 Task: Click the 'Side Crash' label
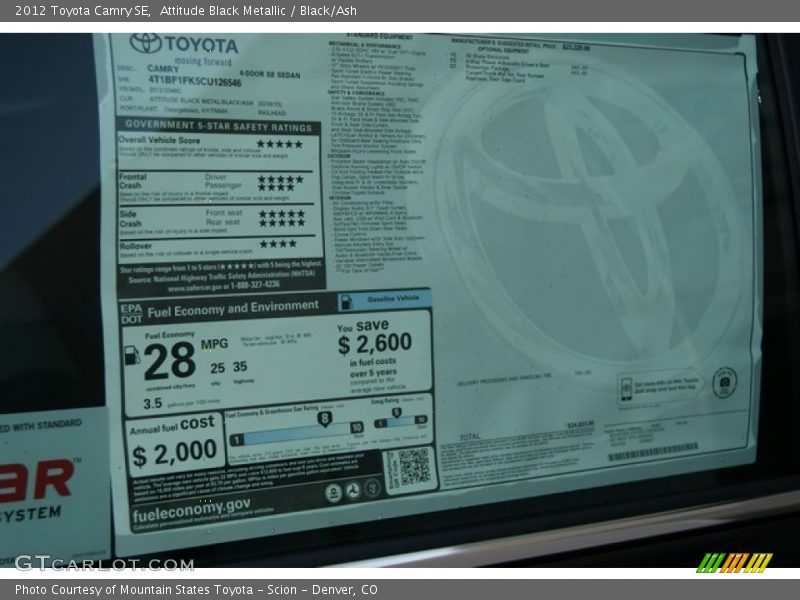(x=131, y=218)
